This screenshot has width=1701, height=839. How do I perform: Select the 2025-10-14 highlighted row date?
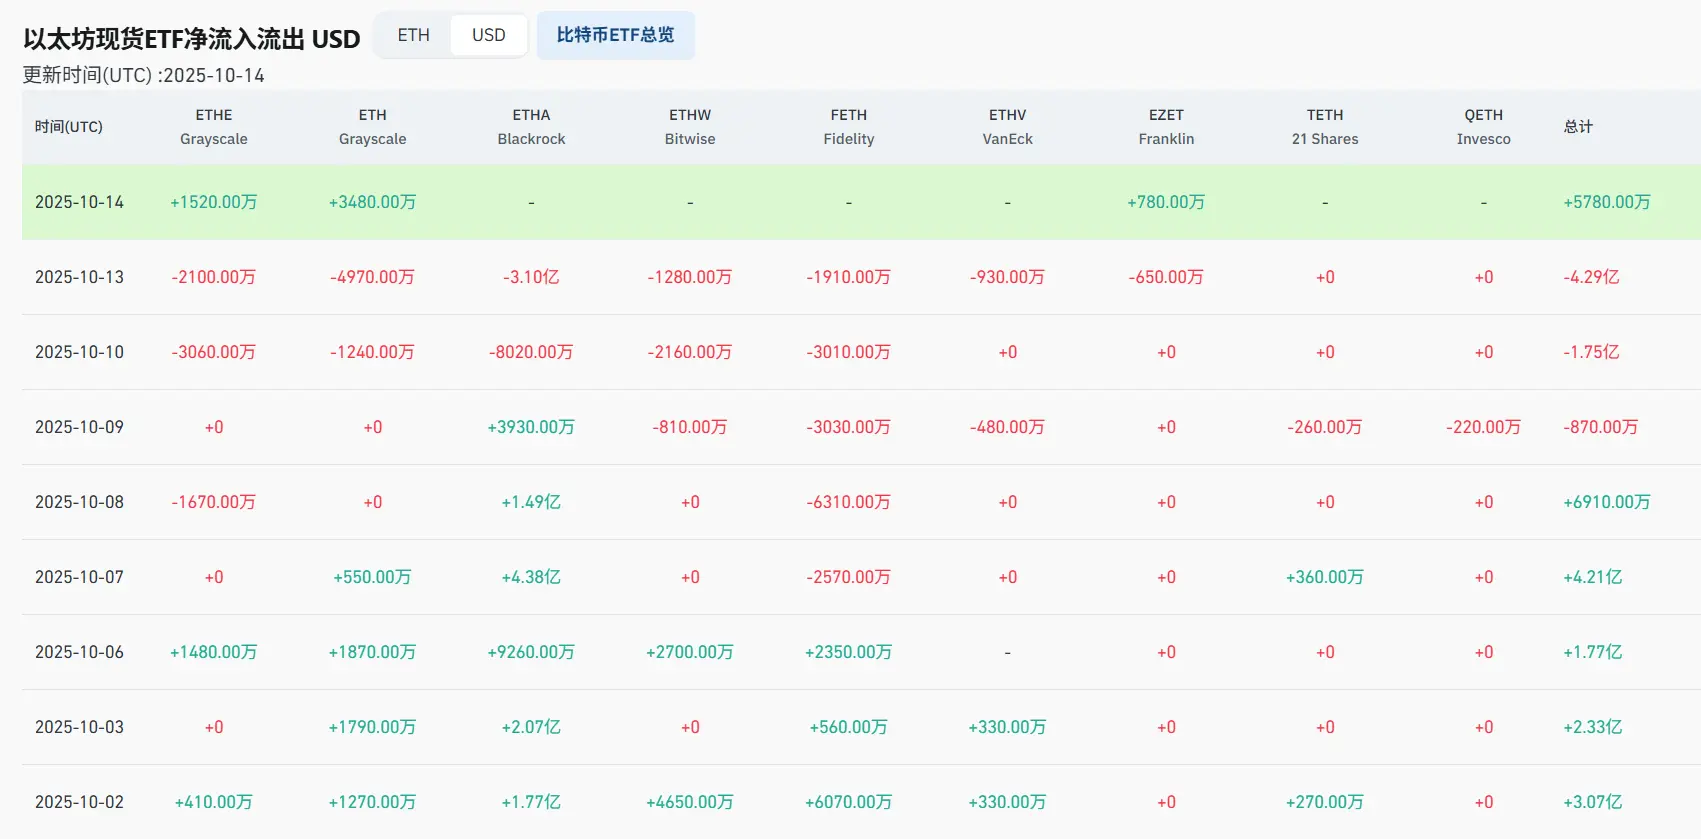[80, 202]
